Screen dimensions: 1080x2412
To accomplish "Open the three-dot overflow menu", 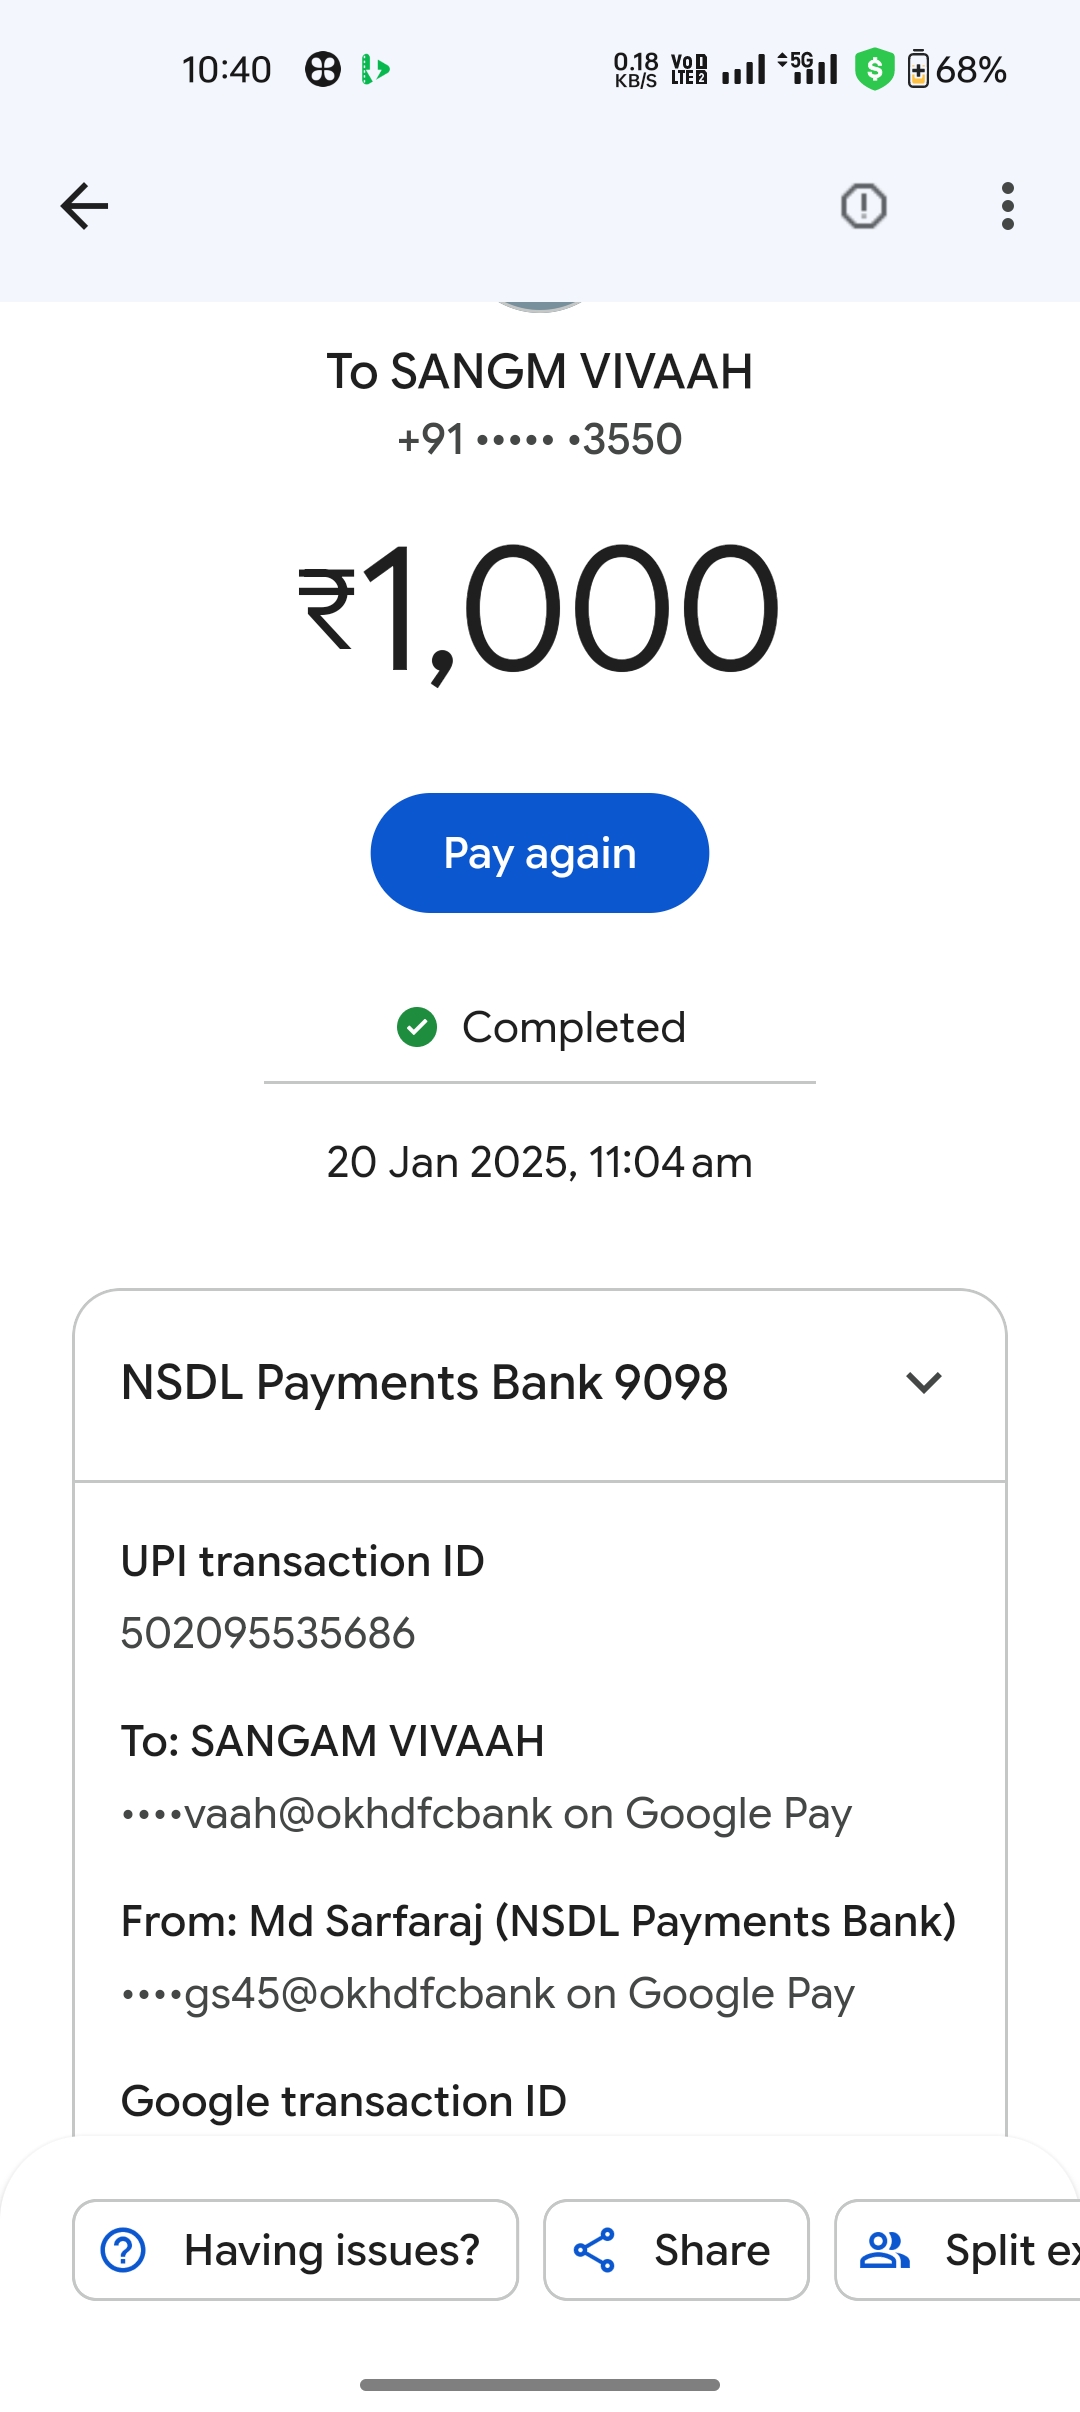I will pyautogui.click(x=1007, y=206).
